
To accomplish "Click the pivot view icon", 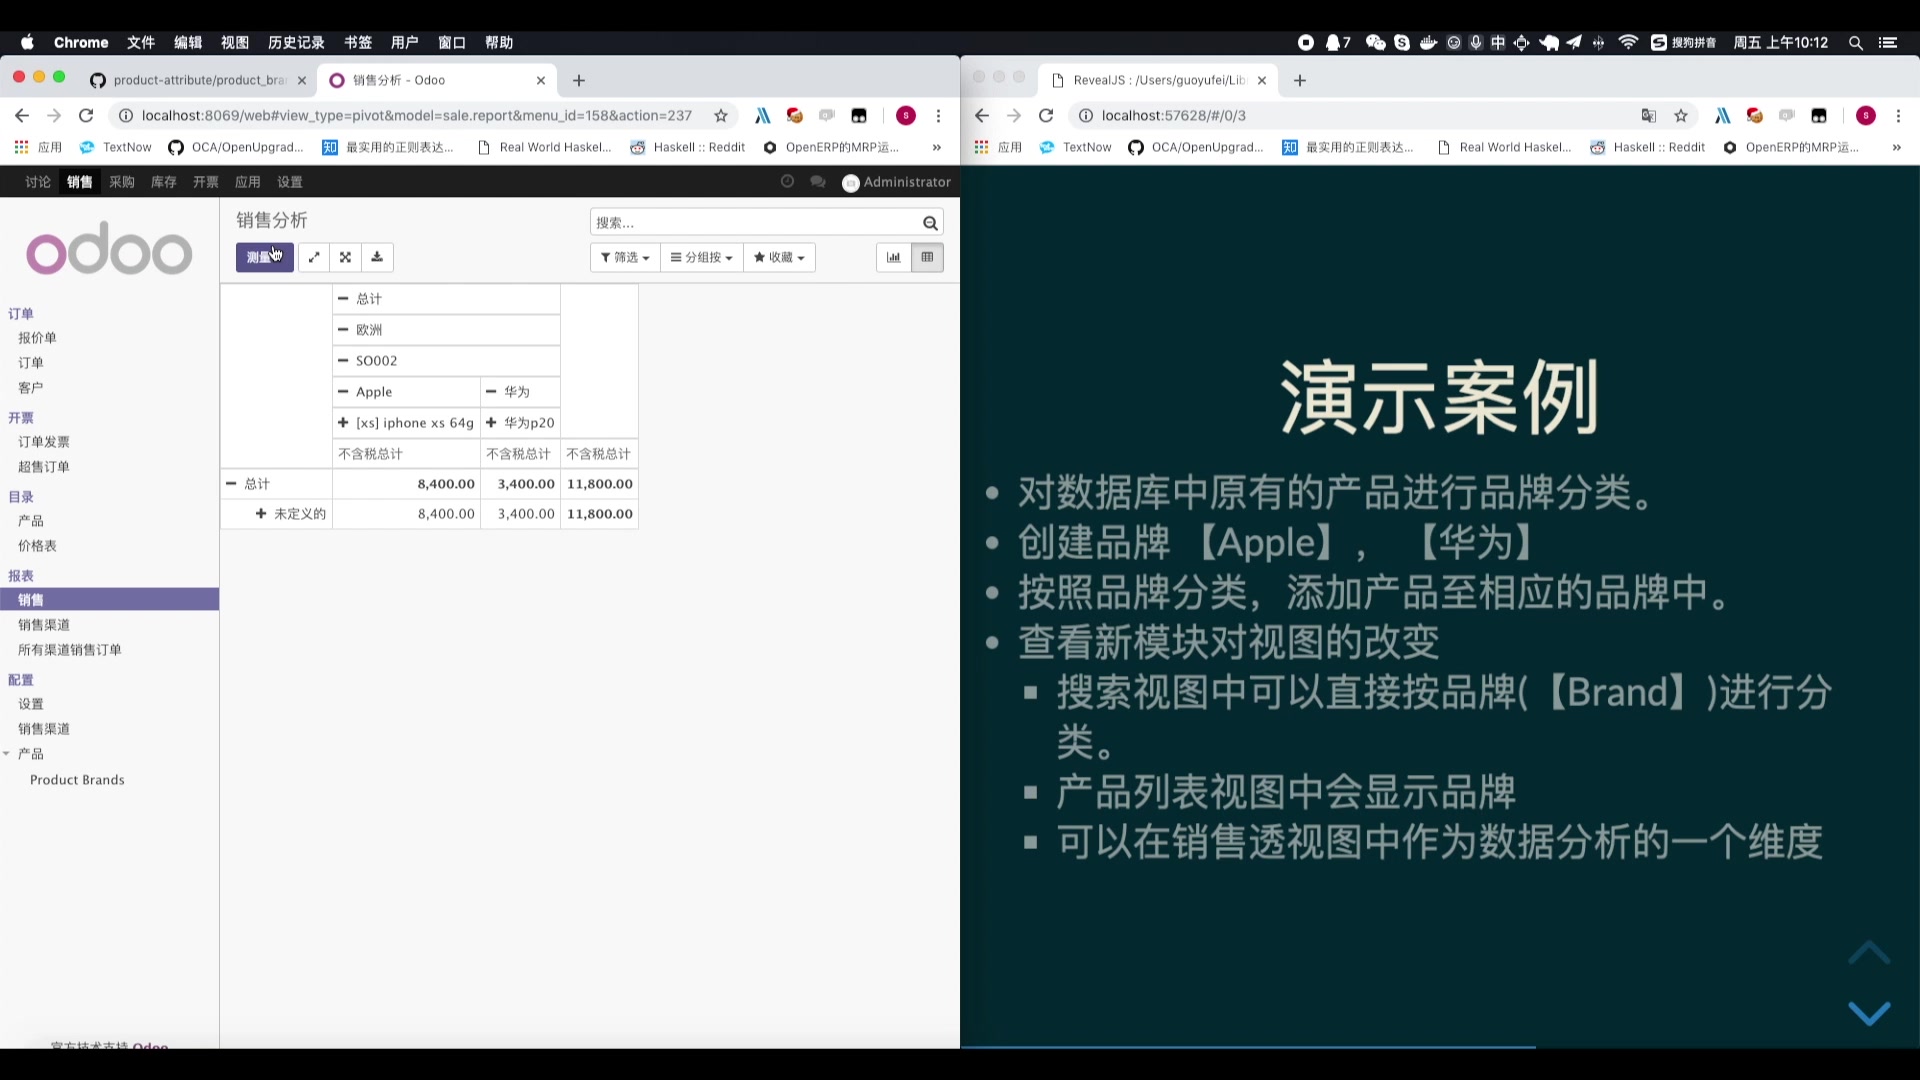I will 927,256.
